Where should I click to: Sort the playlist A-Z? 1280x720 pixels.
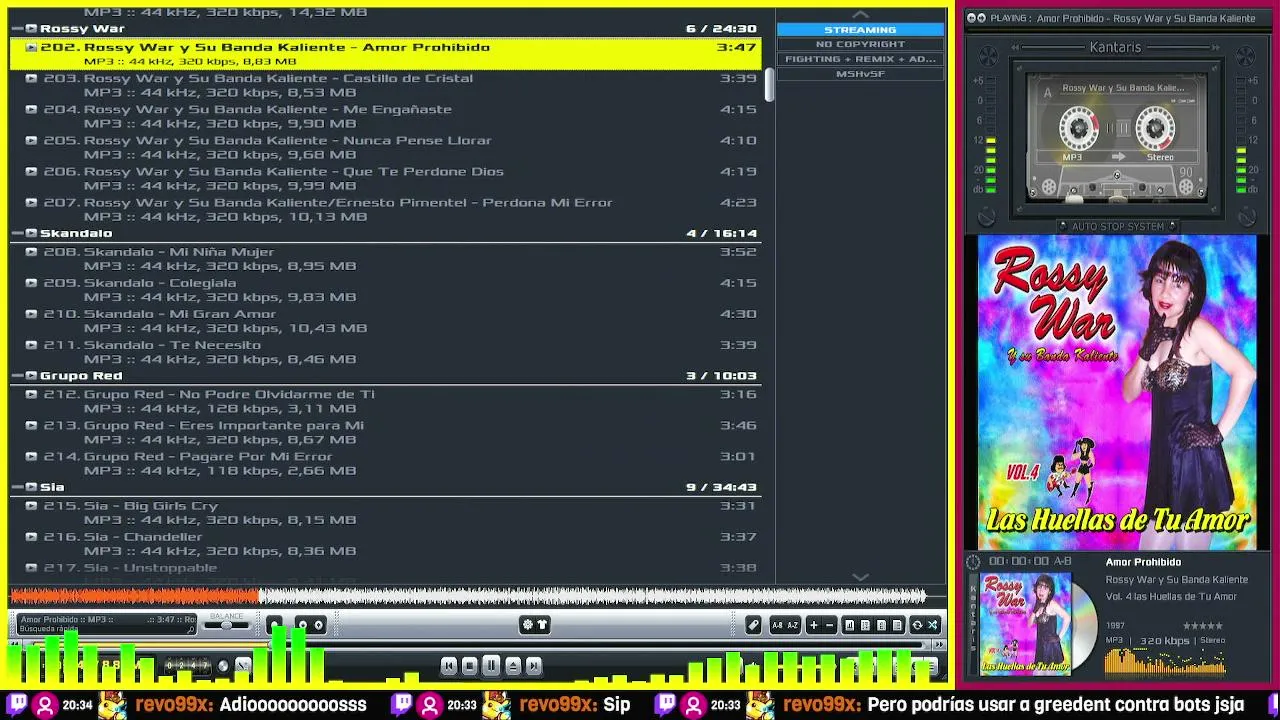coord(793,625)
